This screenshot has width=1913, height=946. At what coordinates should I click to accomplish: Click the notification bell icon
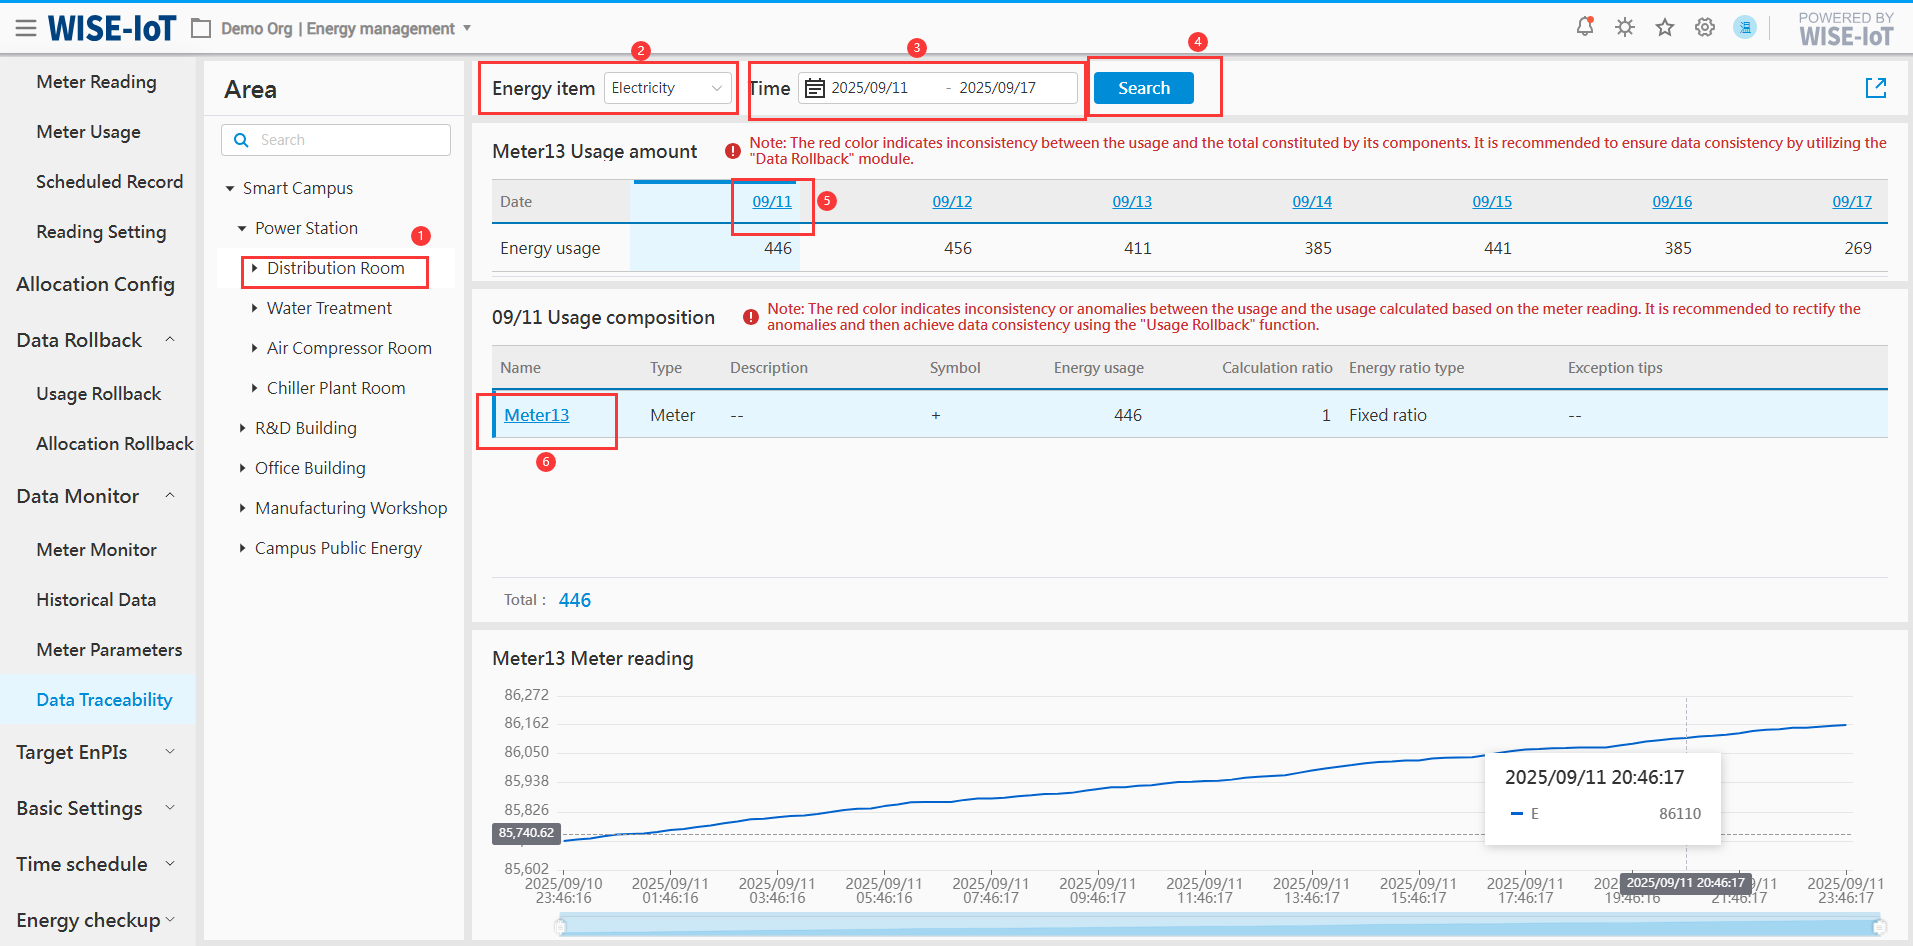tap(1584, 27)
